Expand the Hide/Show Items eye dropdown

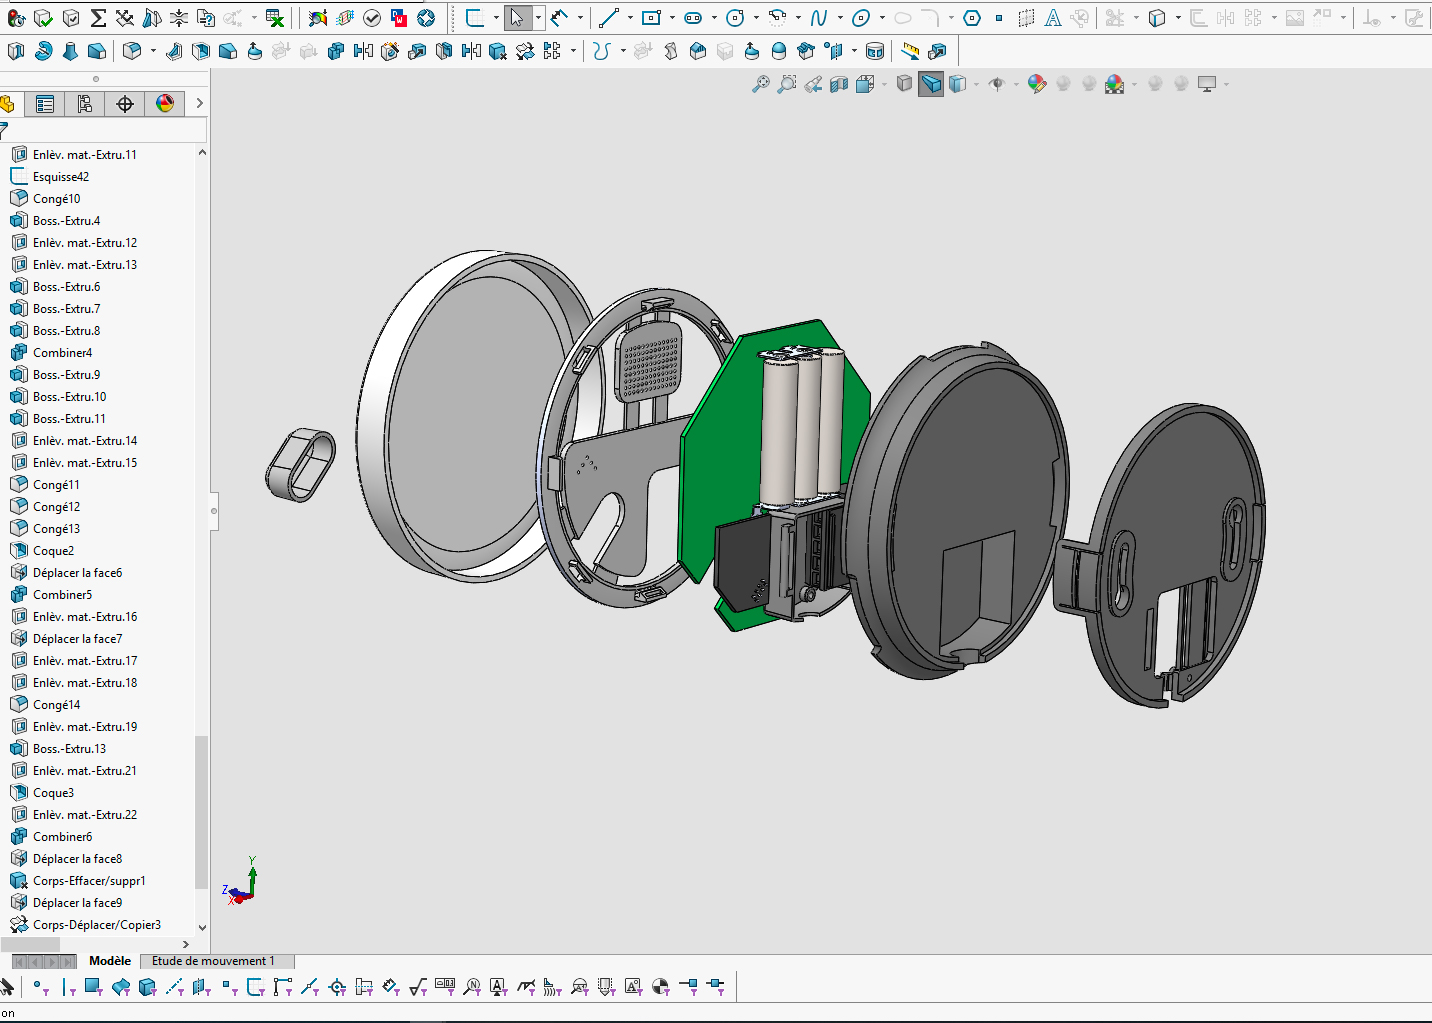[x=1016, y=85]
